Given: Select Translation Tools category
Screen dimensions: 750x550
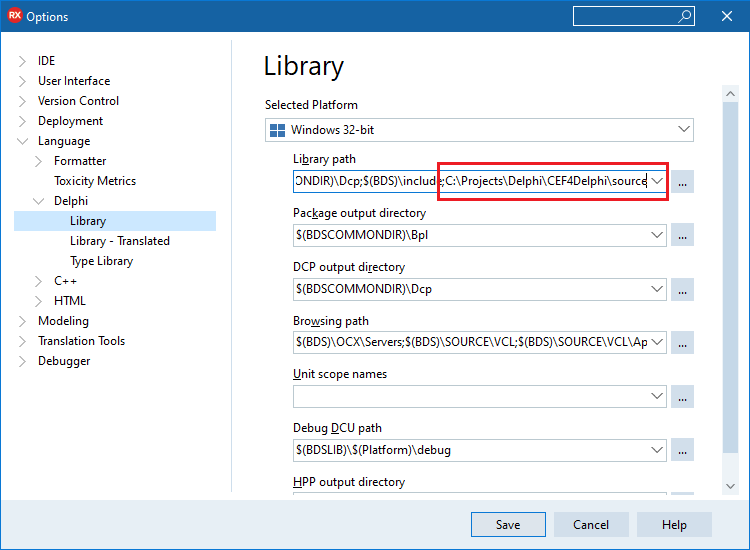Looking at the screenshot, I should (x=81, y=341).
